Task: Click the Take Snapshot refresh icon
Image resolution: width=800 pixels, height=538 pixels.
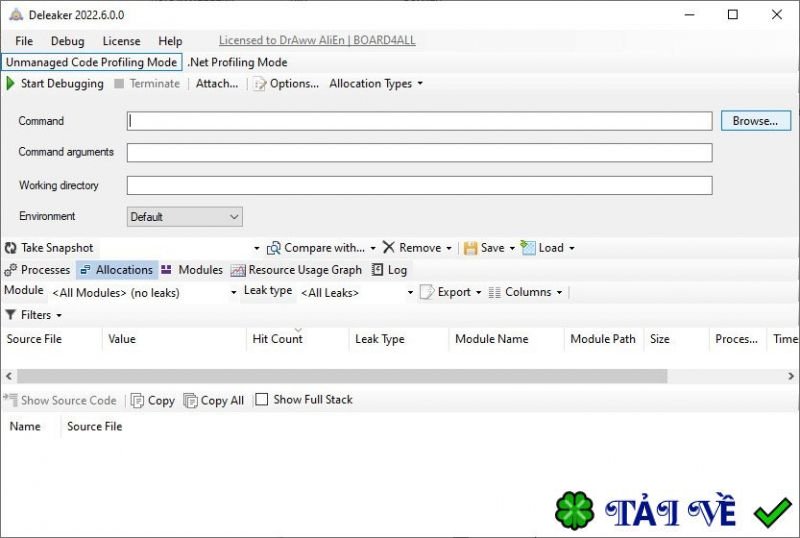Action: [x=10, y=248]
